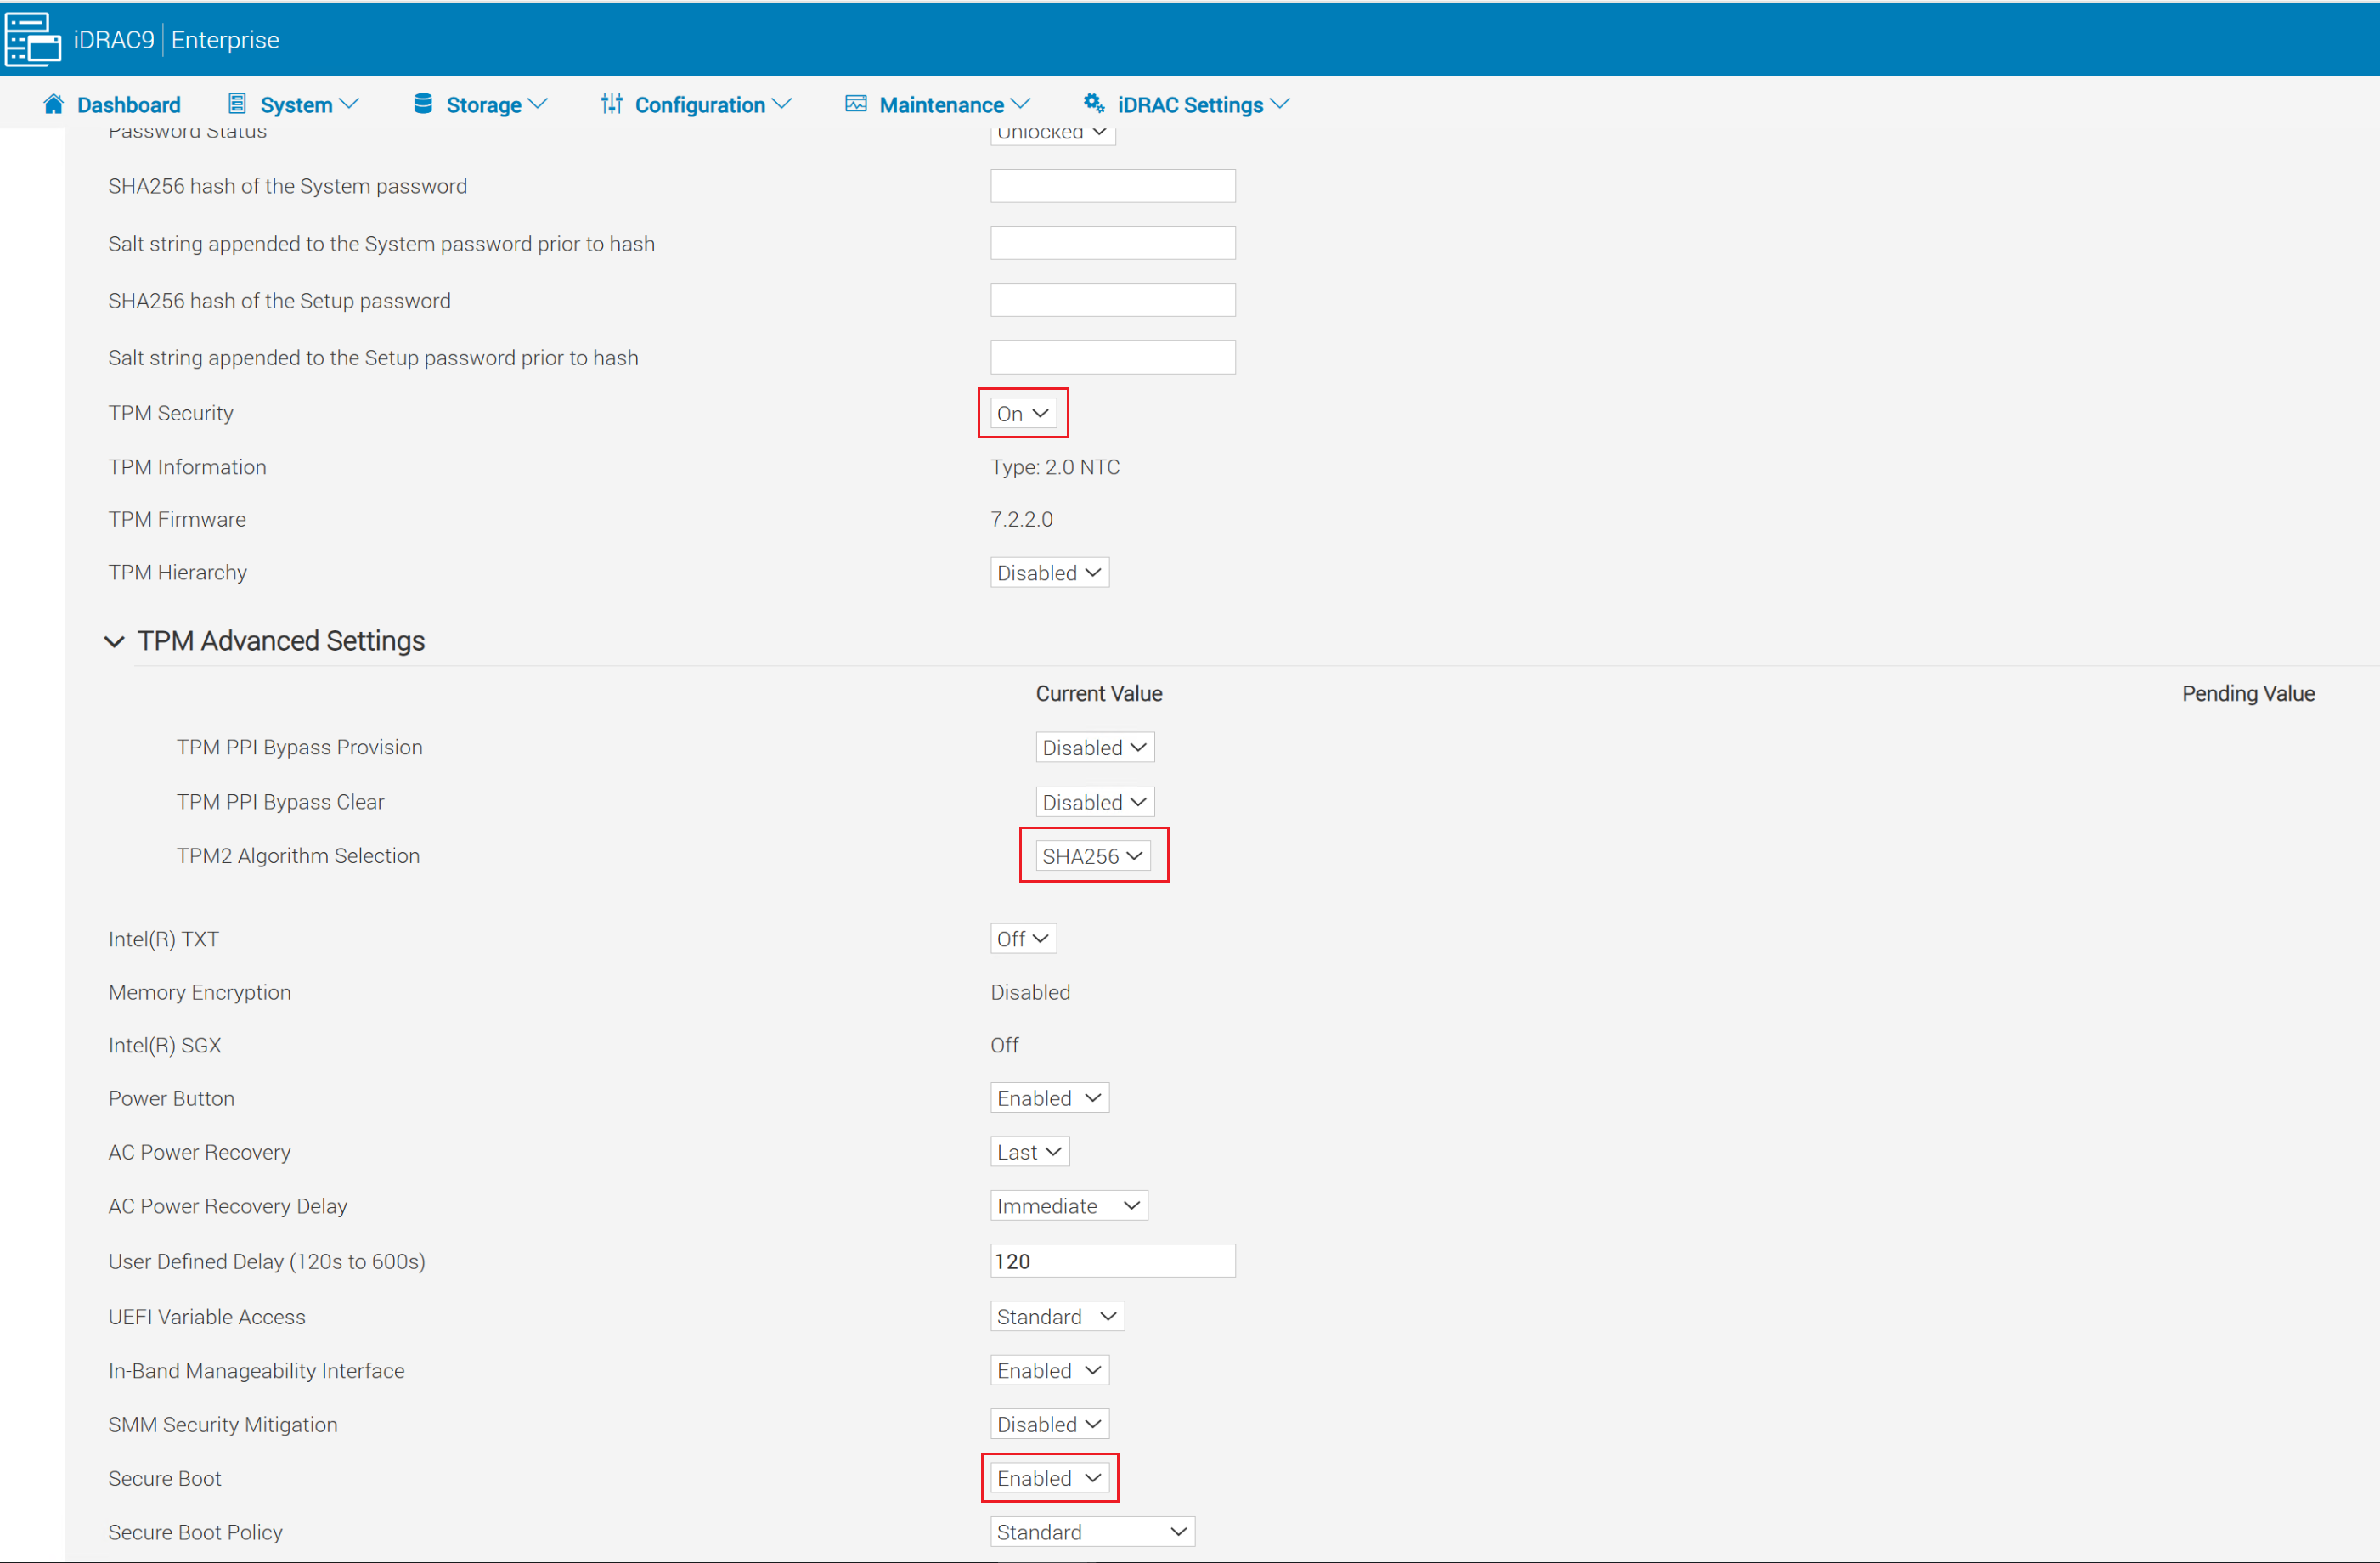This screenshot has width=2380, height=1563.
Task: Turn off TPM Security
Action: click(x=1022, y=412)
